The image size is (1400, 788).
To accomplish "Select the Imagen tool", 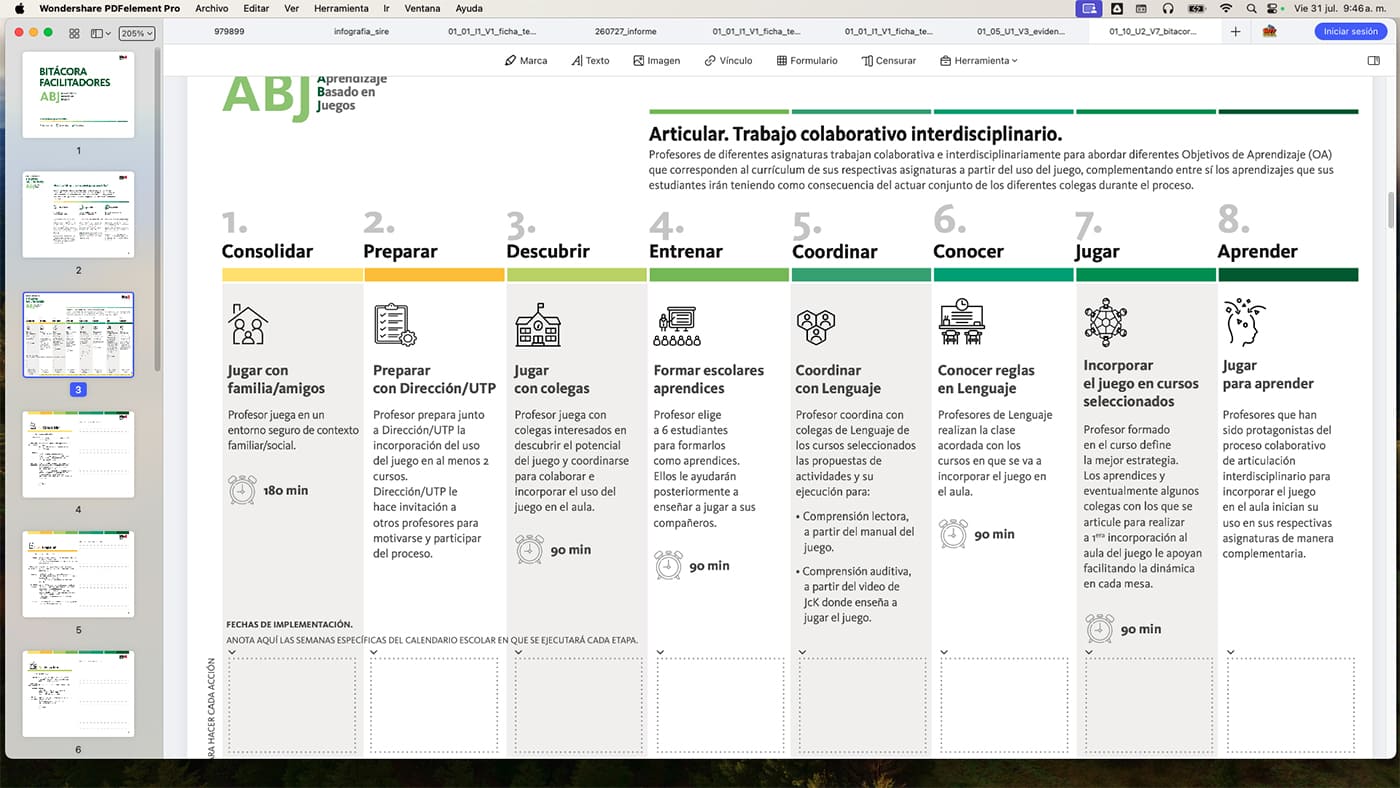I will (x=656, y=60).
